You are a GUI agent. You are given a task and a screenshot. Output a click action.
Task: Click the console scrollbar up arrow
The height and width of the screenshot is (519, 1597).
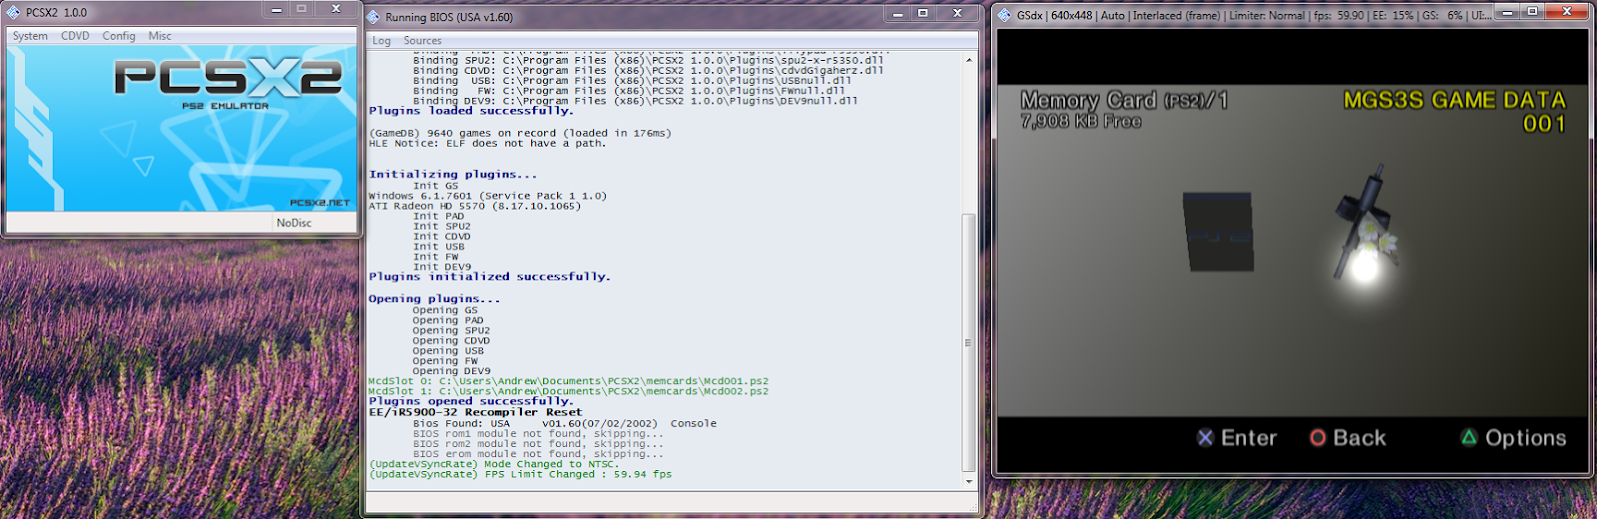[968, 60]
